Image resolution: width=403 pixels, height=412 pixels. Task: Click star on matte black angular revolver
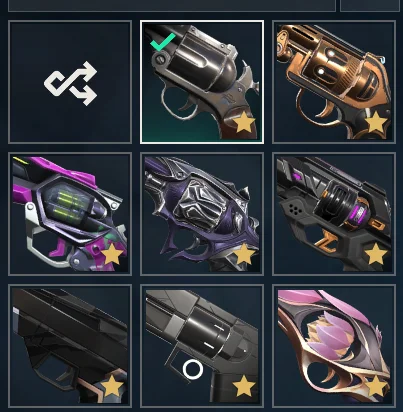(112, 386)
